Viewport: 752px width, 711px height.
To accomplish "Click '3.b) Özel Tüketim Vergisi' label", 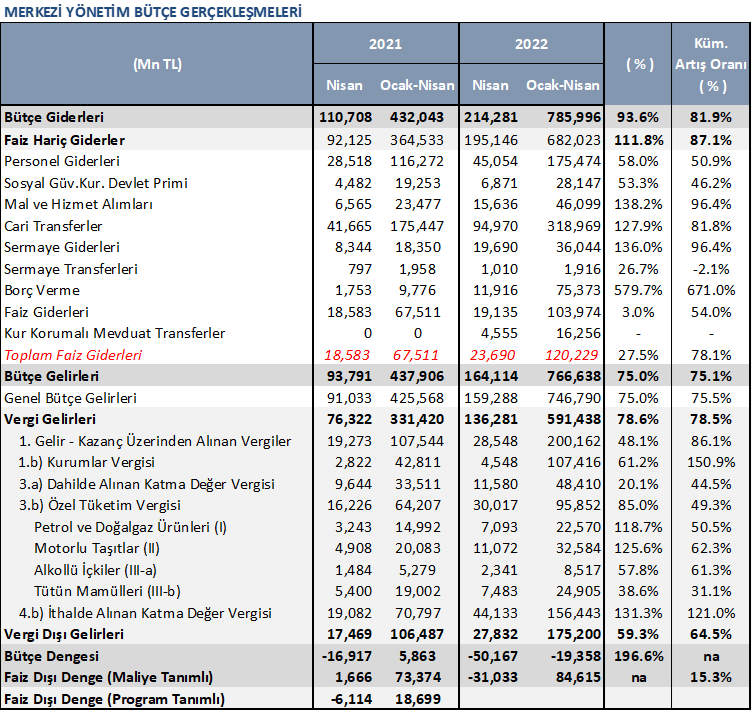I will coord(100,505).
